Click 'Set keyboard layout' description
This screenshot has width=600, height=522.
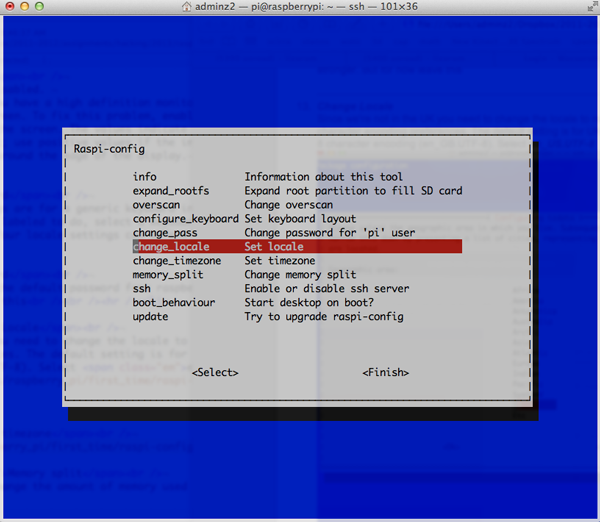pyautogui.click(x=300, y=219)
